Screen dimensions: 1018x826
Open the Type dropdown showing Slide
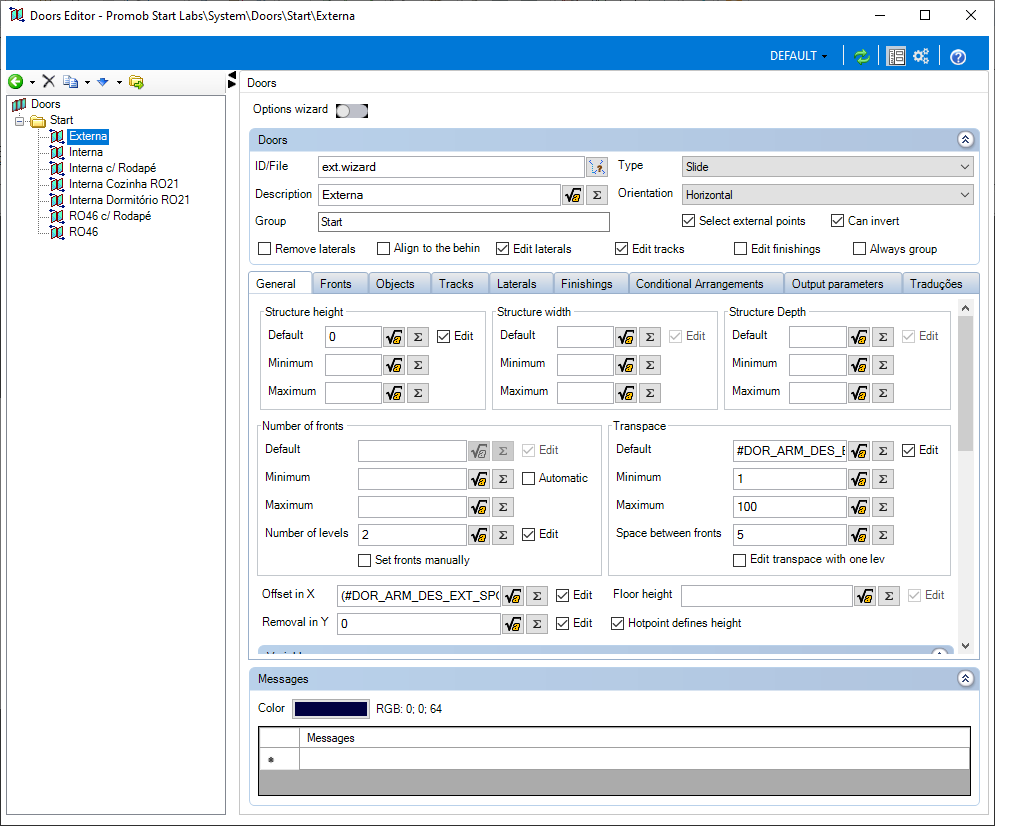828,167
